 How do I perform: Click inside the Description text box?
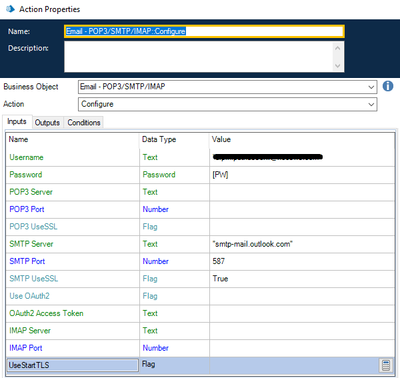(x=199, y=57)
